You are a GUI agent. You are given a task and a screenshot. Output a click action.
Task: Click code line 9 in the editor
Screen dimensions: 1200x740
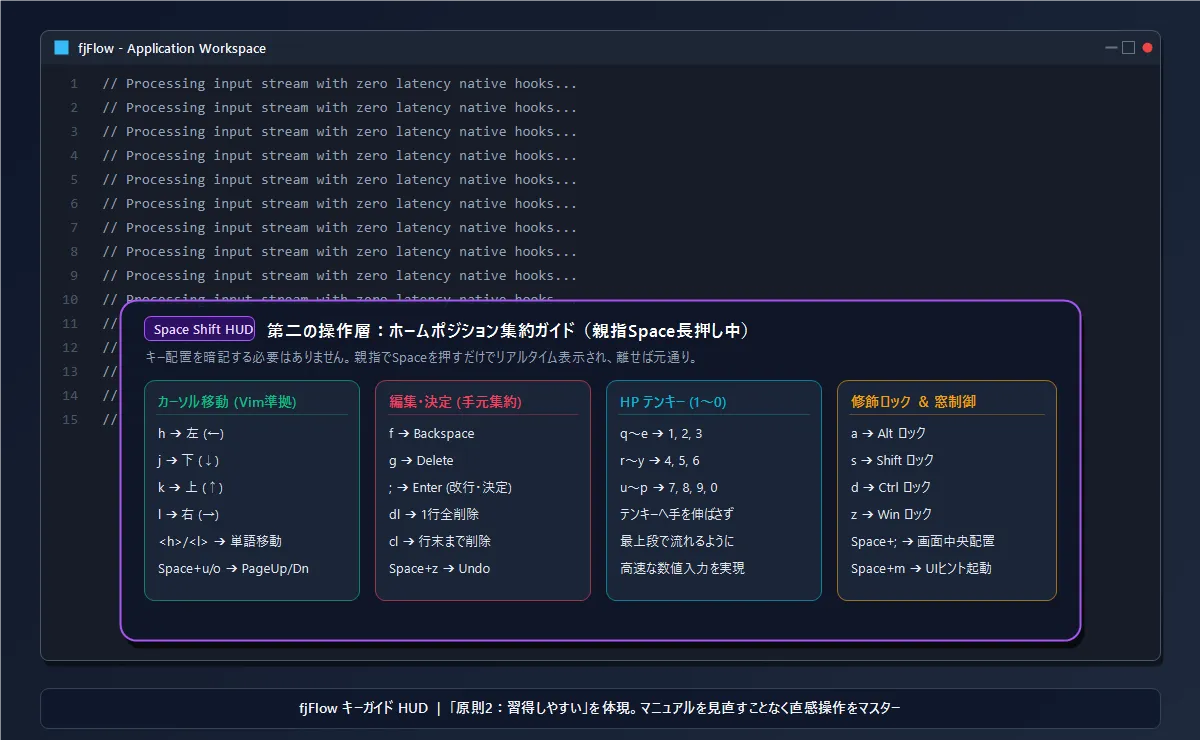pyautogui.click(x=339, y=276)
